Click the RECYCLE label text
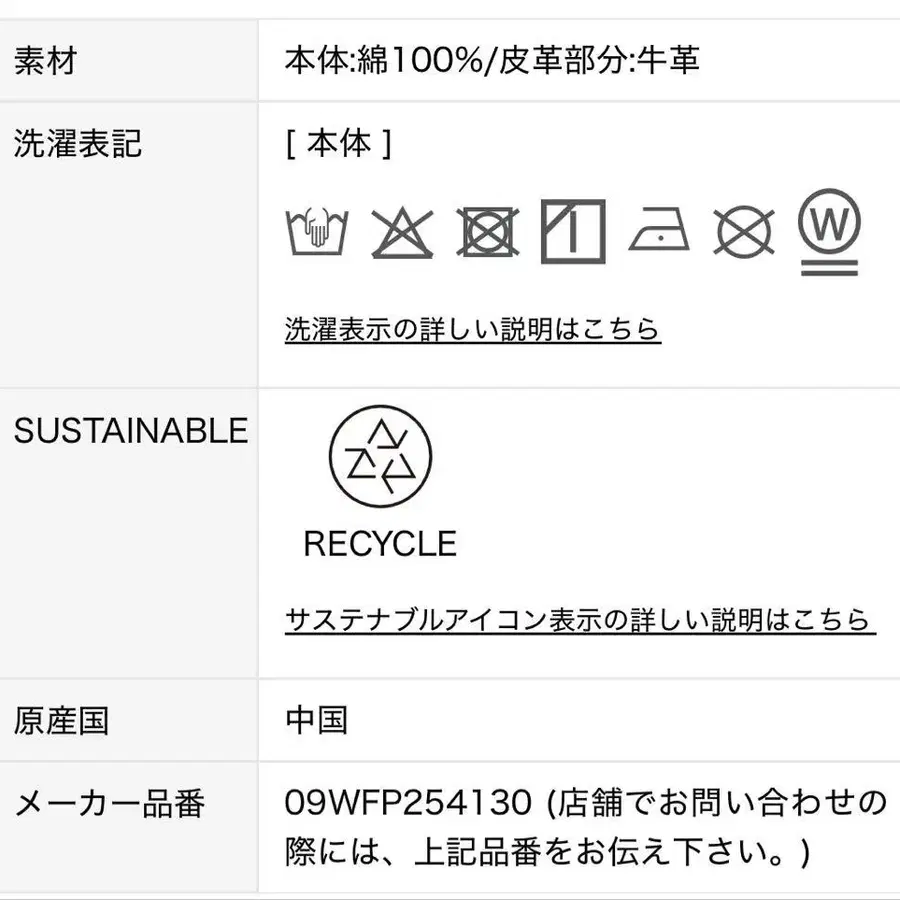The width and height of the screenshot is (900, 900). click(x=380, y=544)
